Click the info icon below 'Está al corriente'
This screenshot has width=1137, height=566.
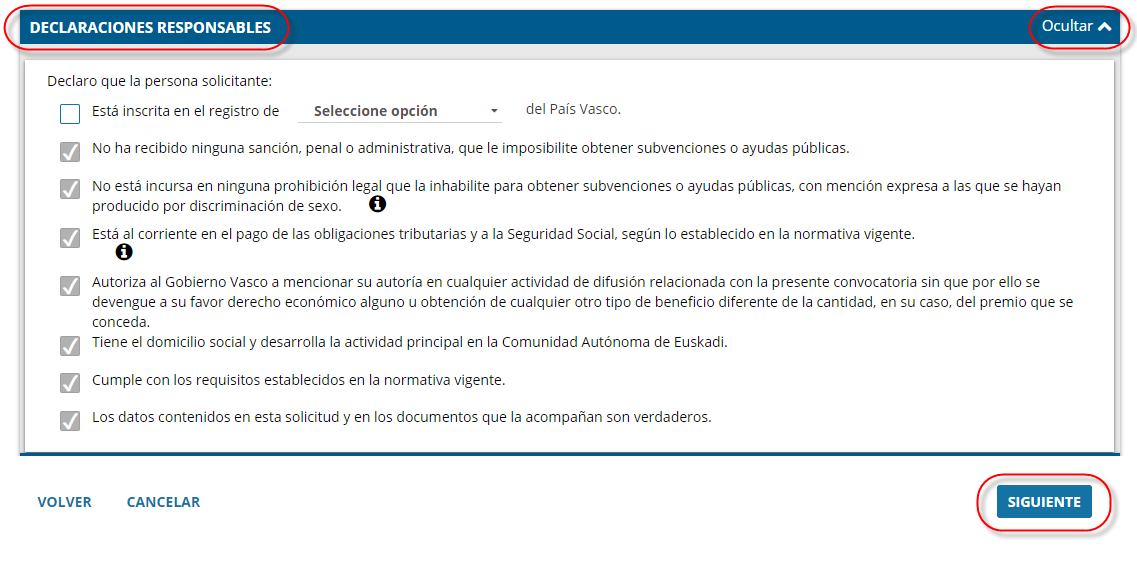point(124,252)
